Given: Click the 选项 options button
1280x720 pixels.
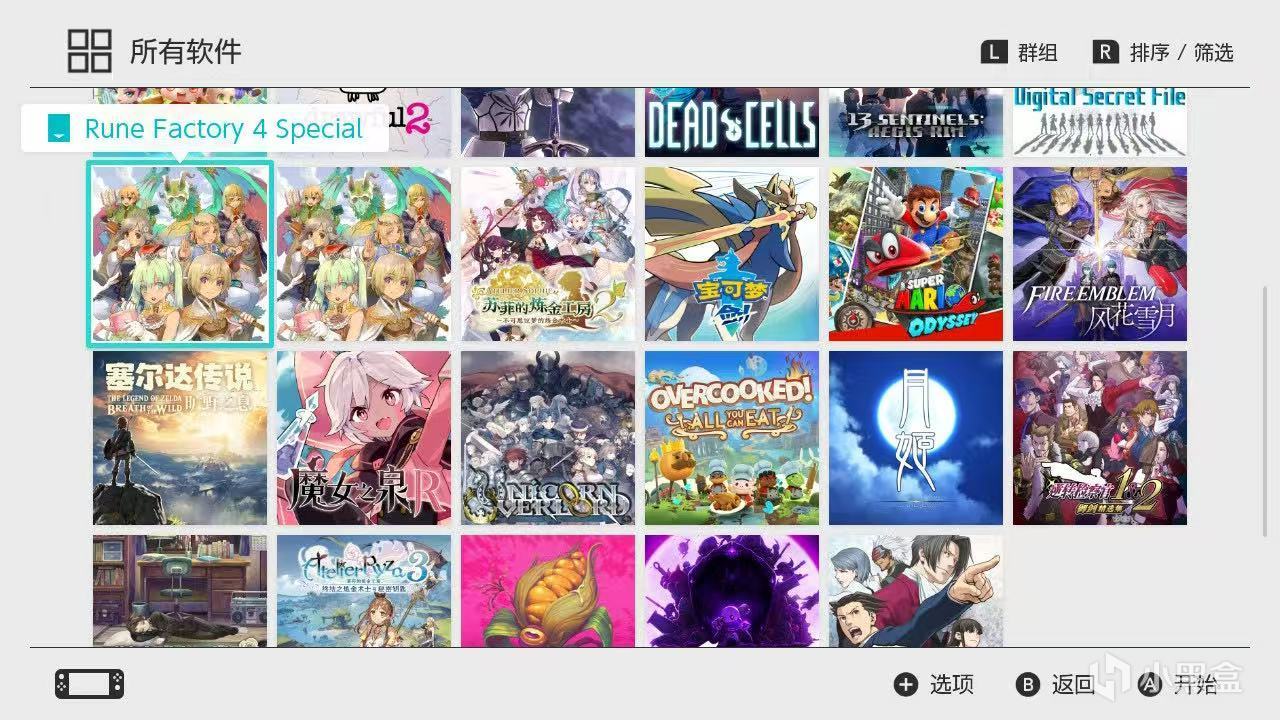Looking at the screenshot, I should (934, 684).
